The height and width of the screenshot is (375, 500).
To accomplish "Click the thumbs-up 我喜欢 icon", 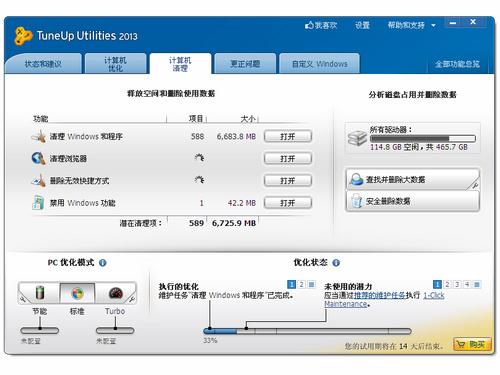I will (309, 25).
